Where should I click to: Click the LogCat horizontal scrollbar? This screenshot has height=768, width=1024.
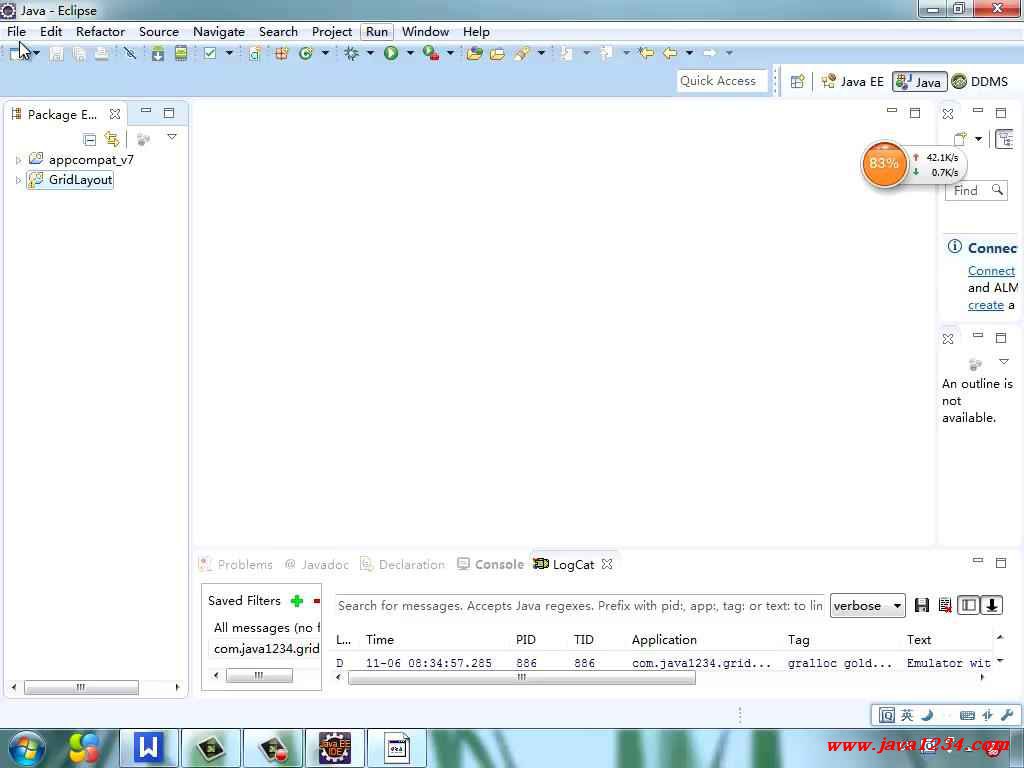coord(522,678)
